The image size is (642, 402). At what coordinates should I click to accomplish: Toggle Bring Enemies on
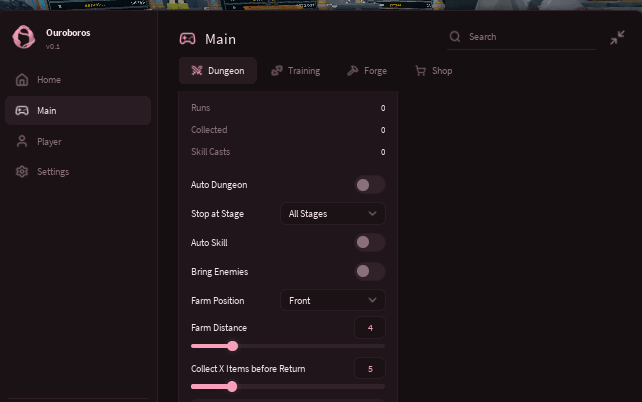[x=370, y=271]
